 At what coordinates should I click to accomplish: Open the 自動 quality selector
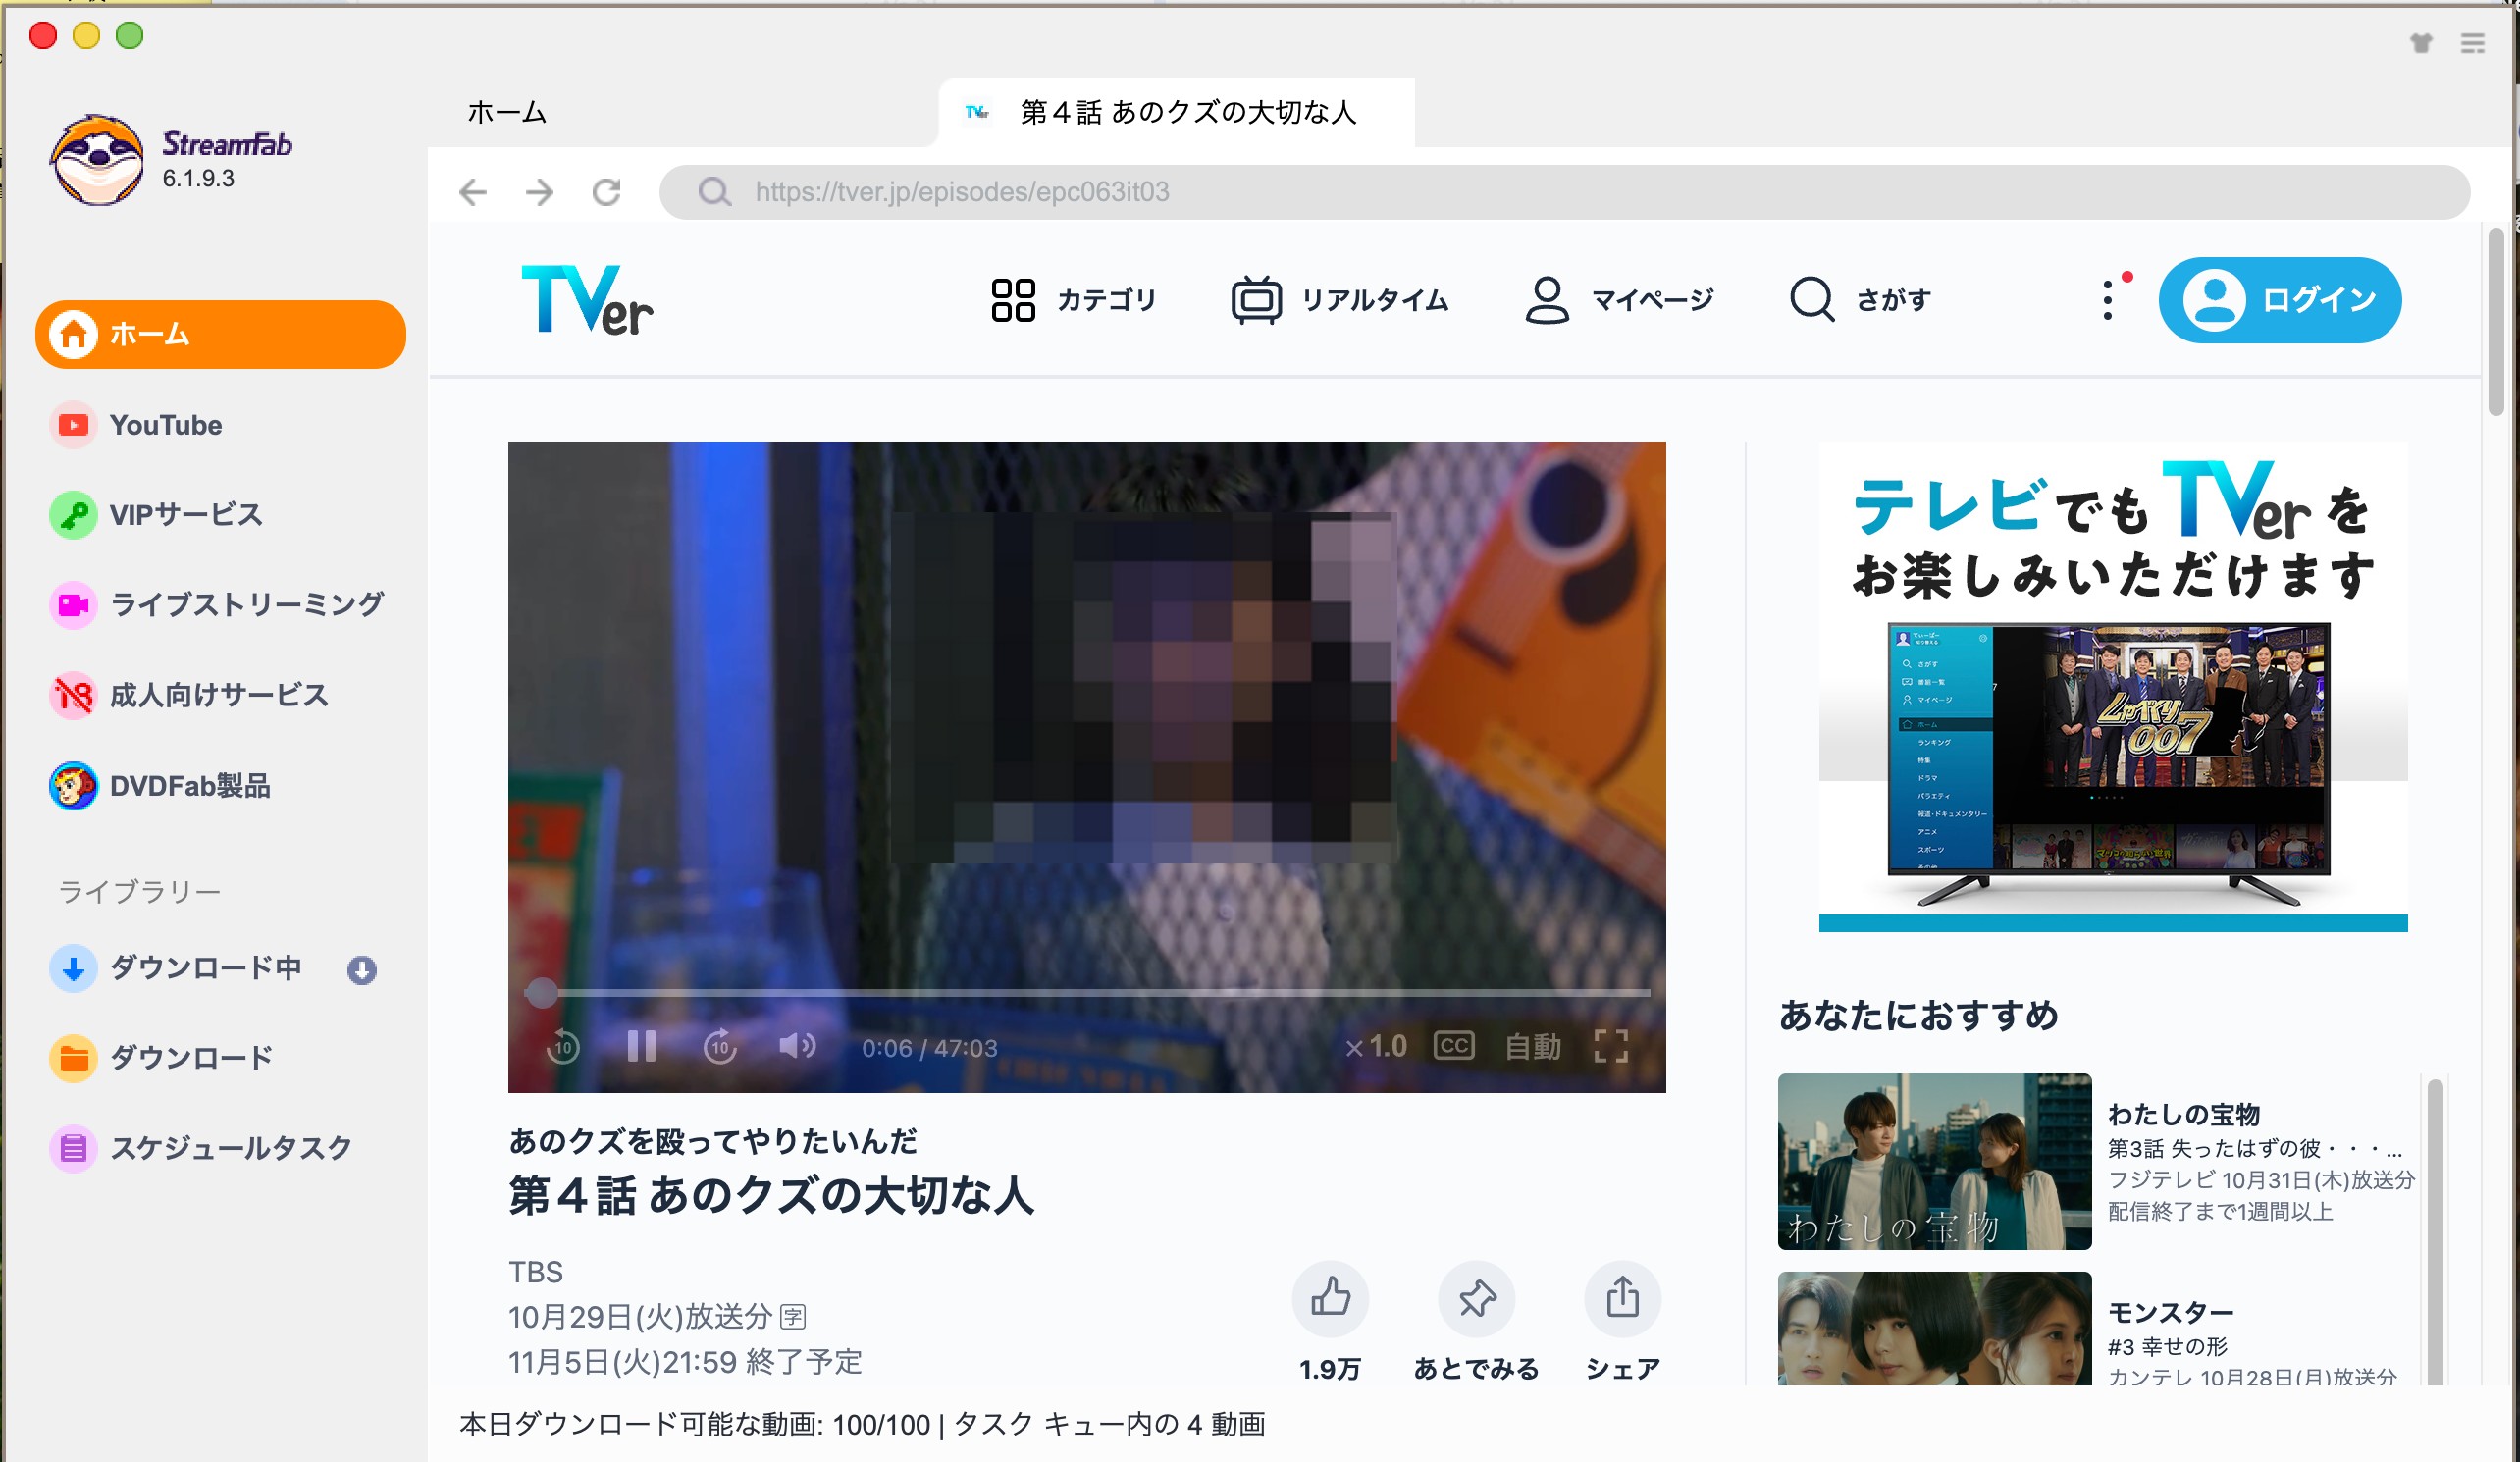(x=1533, y=1047)
